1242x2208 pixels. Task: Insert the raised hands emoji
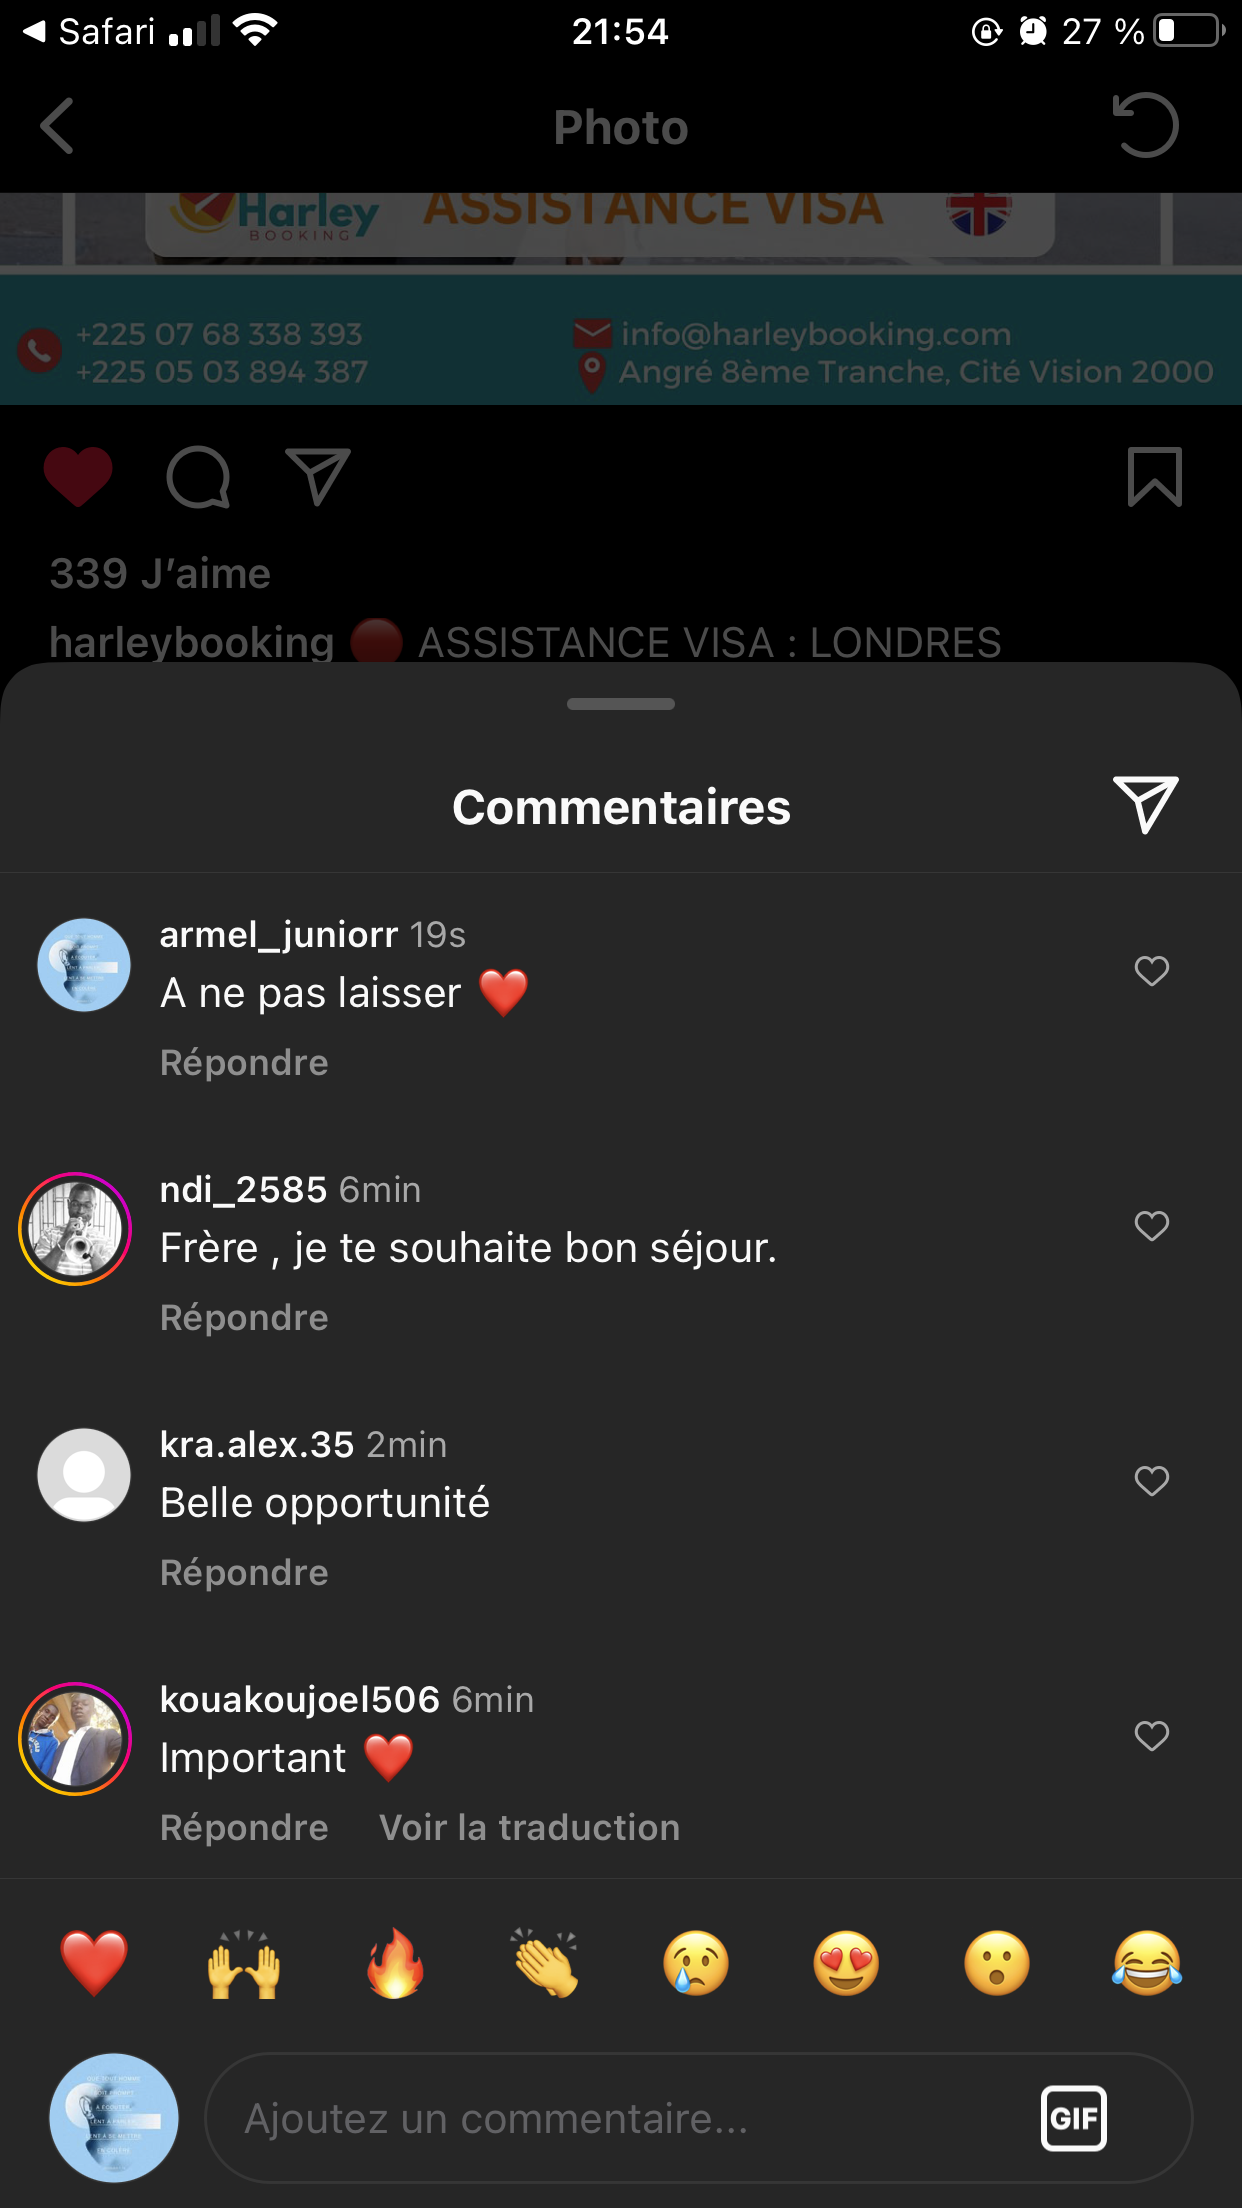[244, 1963]
